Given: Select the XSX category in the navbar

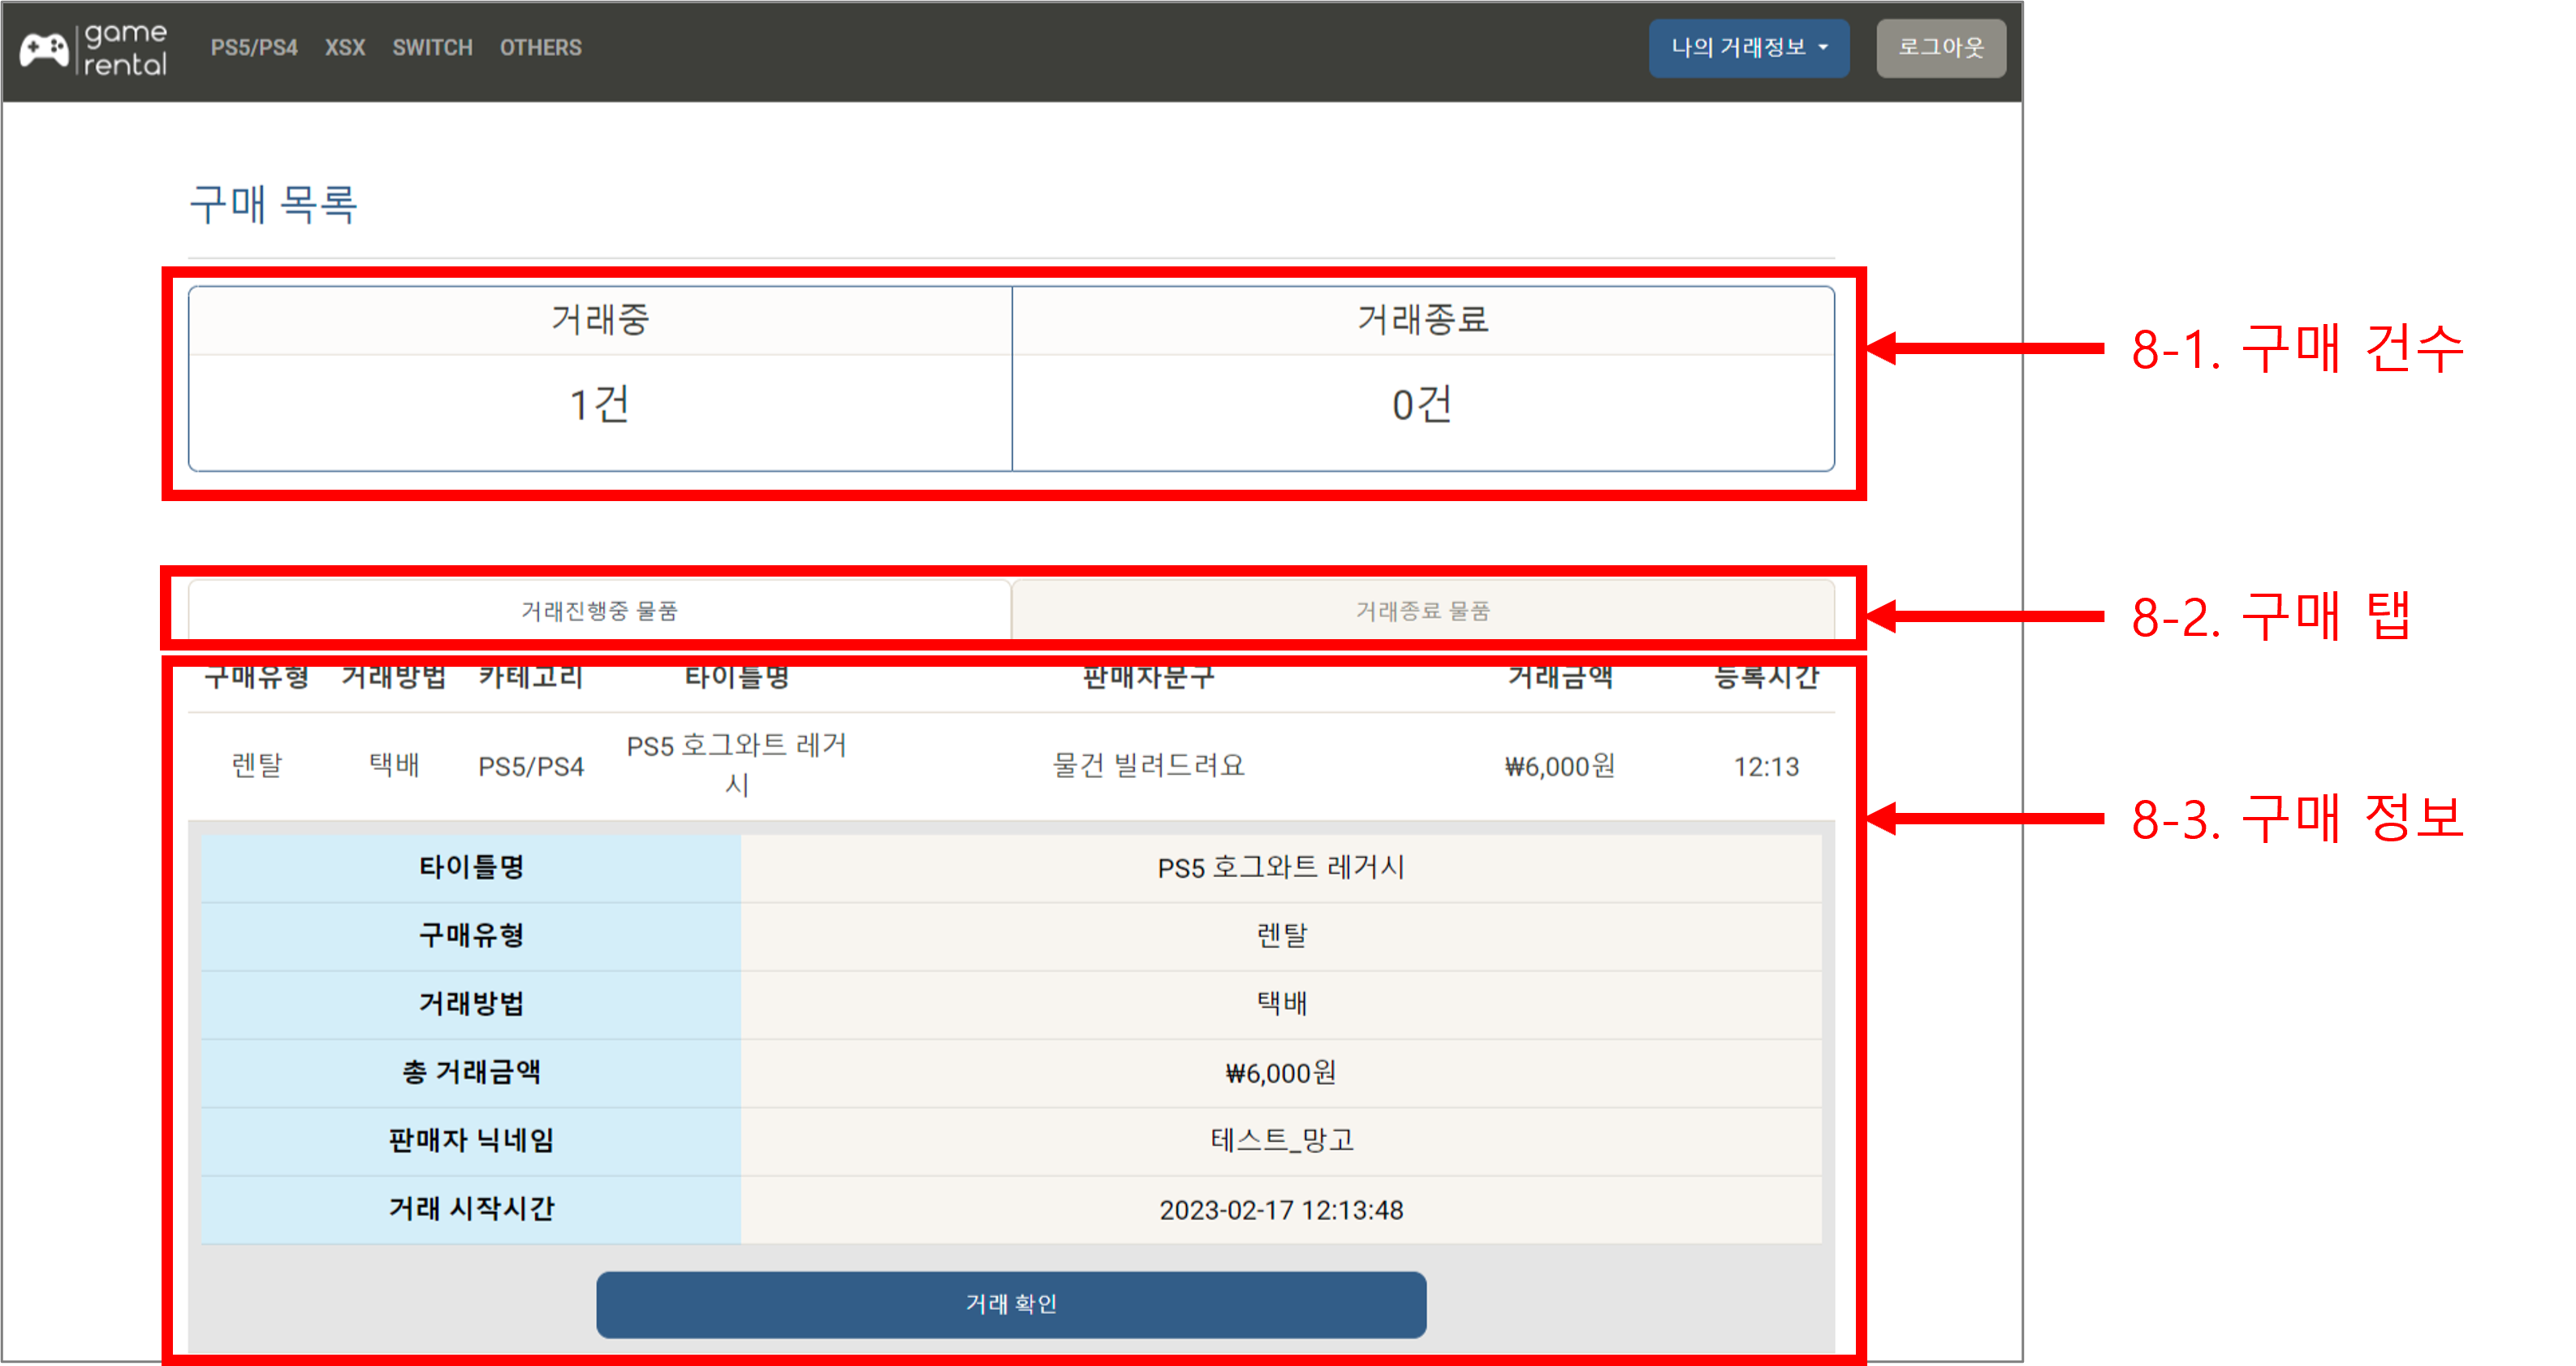Looking at the screenshot, I should pyautogui.click(x=344, y=47).
